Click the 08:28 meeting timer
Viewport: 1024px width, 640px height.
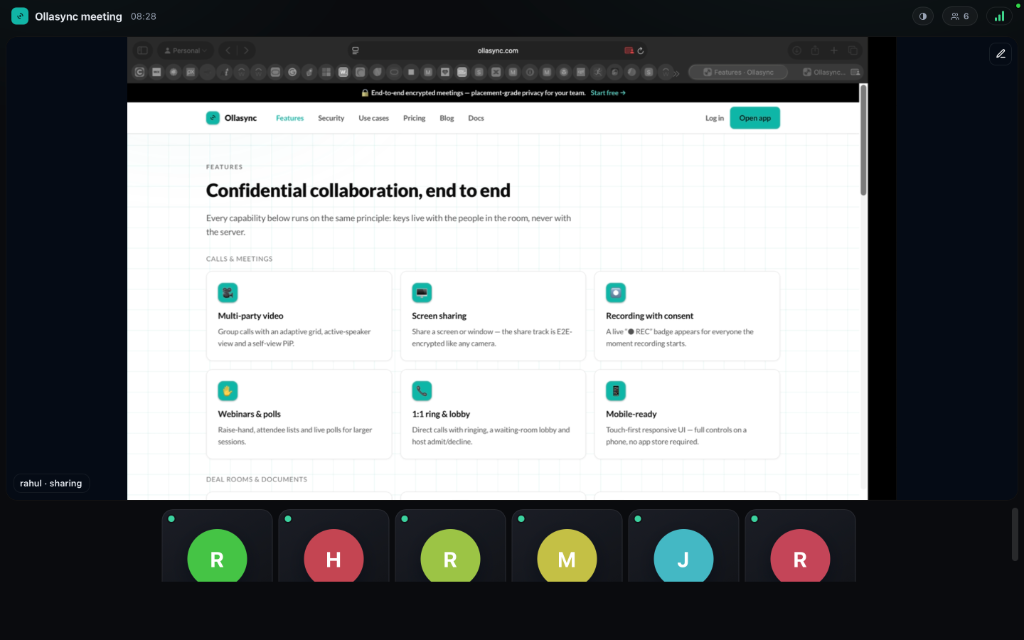[x=143, y=16]
